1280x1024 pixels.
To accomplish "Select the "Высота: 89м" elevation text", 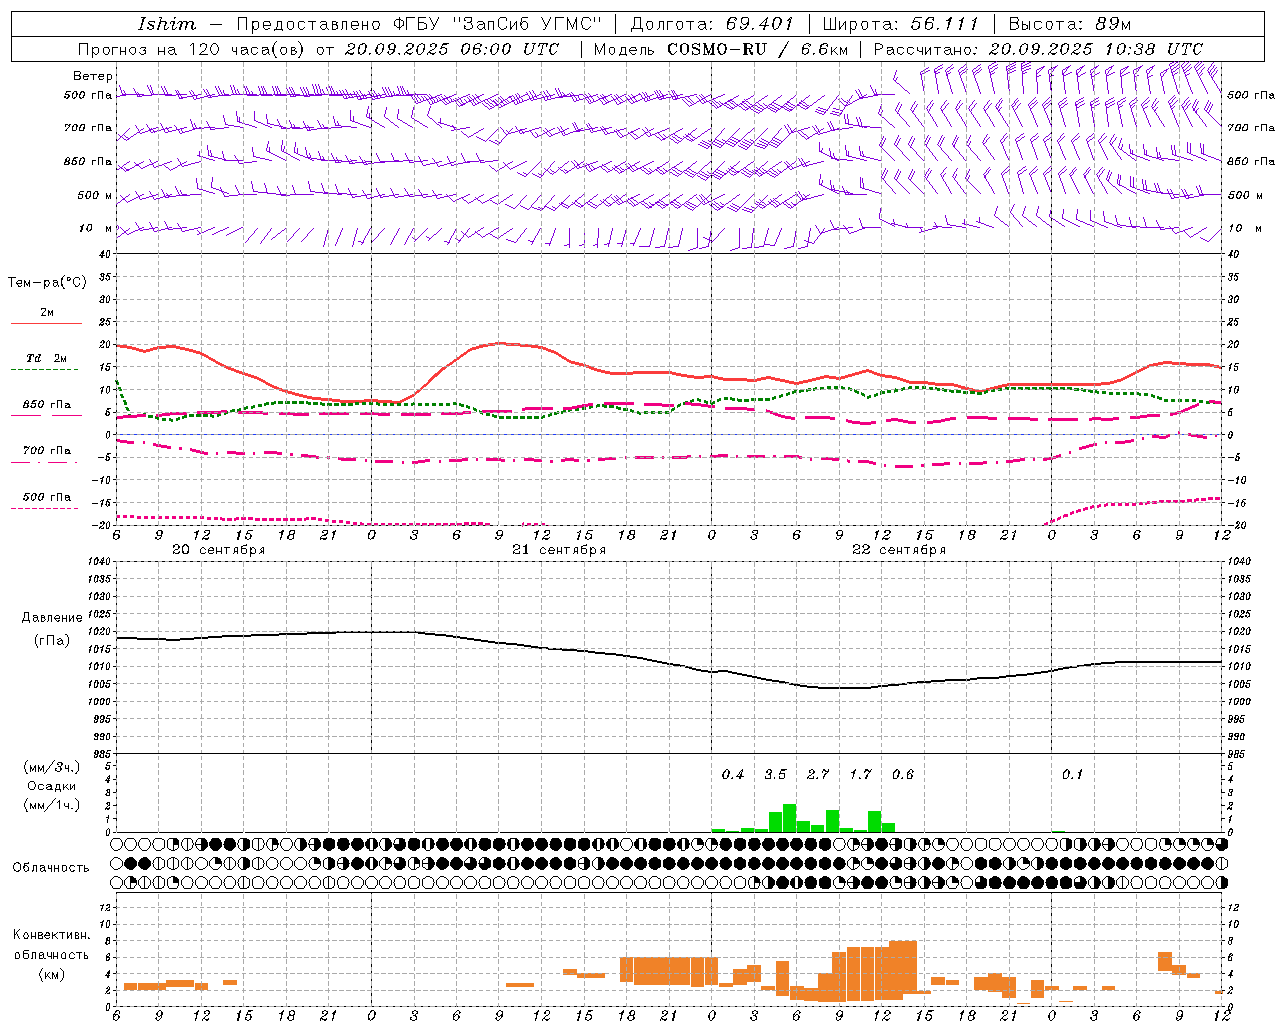I will [x=1069, y=24].
